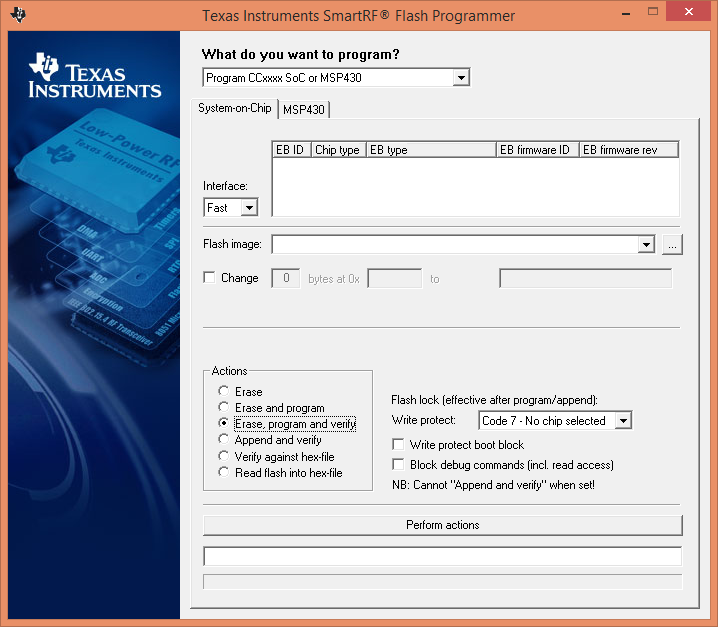Maximize the Flash Programmer window

point(653,12)
